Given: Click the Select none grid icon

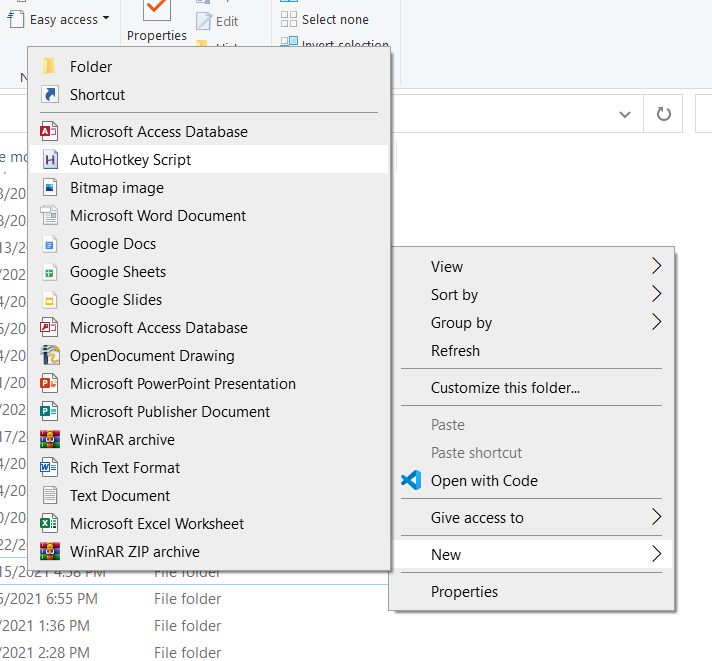Looking at the screenshot, I should click(289, 19).
